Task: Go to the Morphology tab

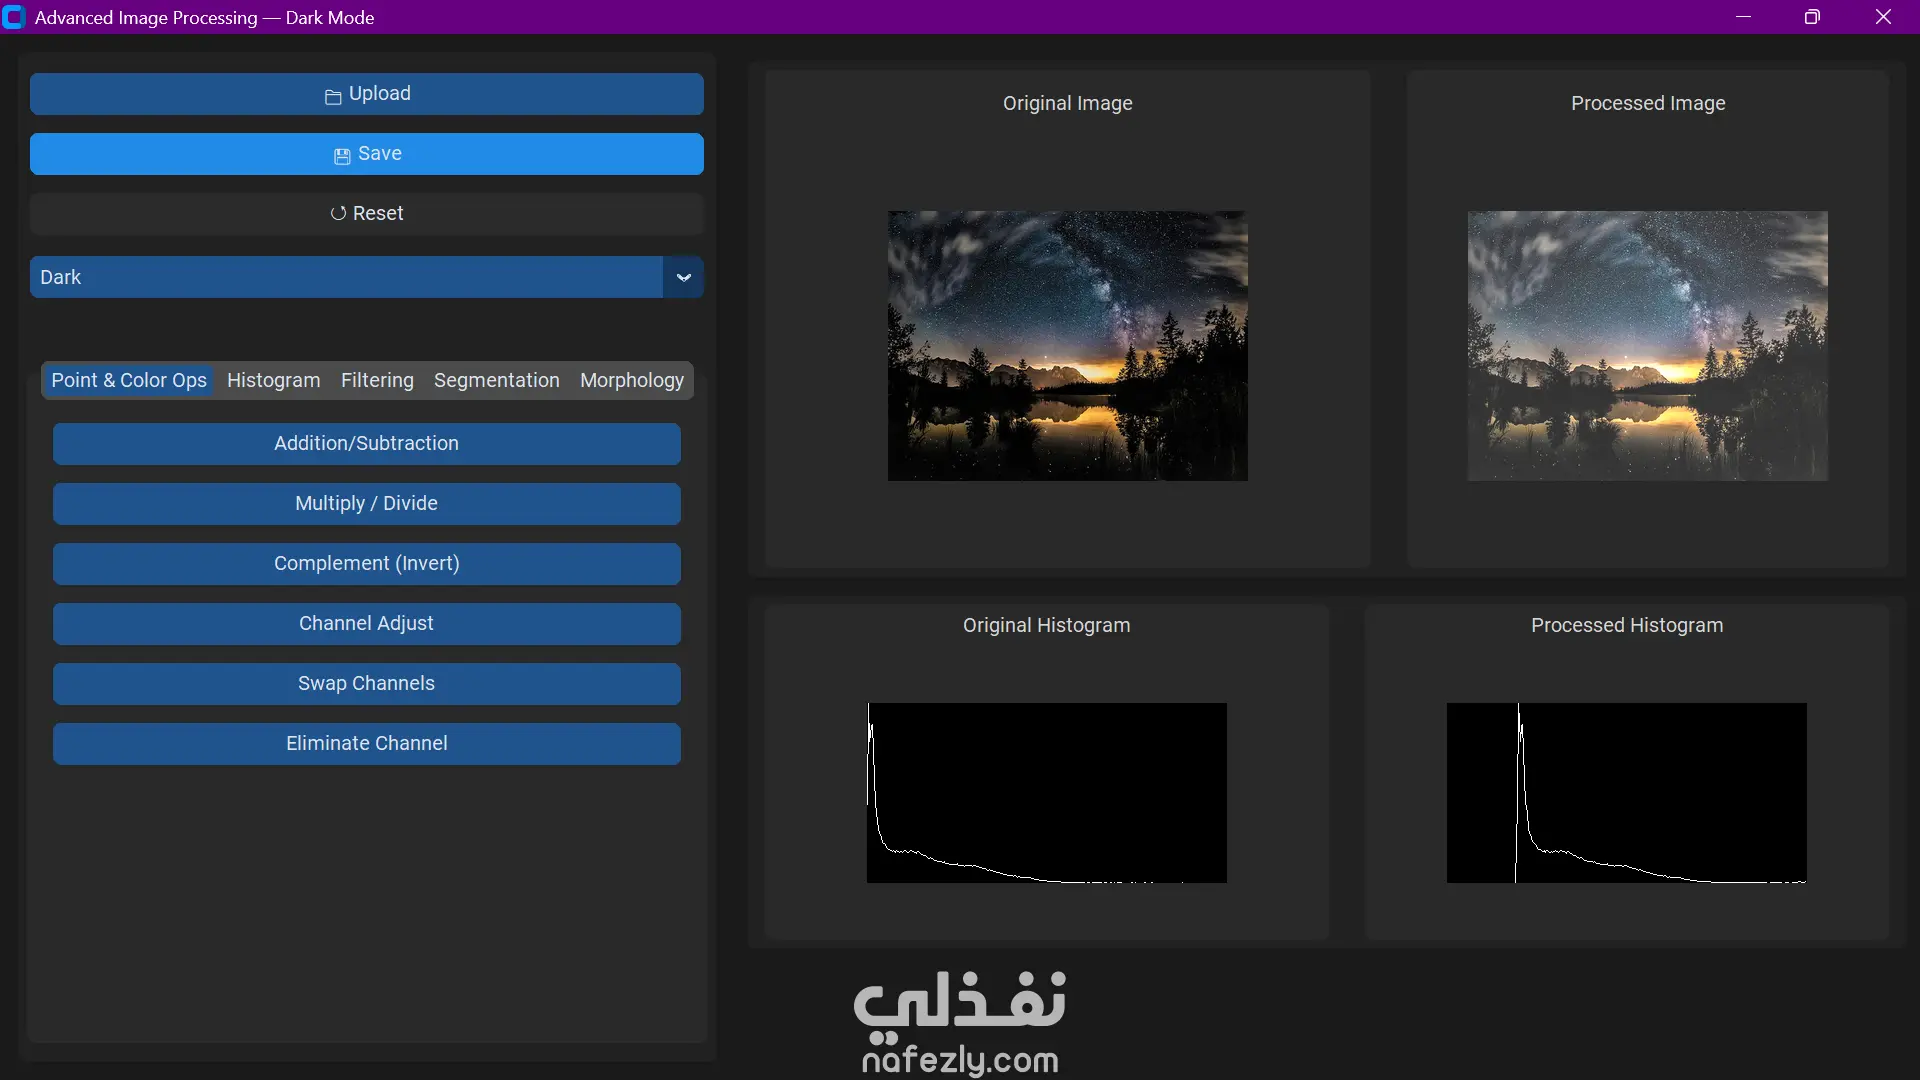Action: click(x=631, y=380)
